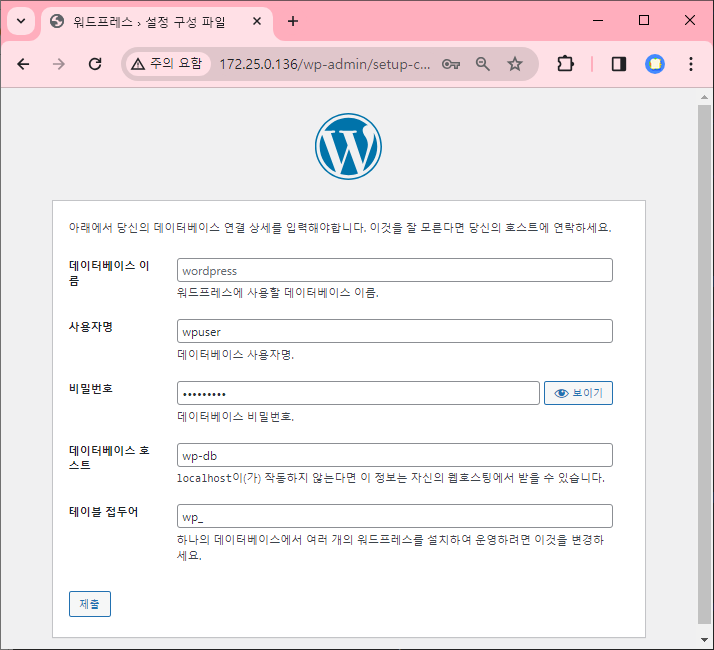Image resolution: width=714 pixels, height=650 pixels.
Task: Open a new browser tab
Action: (293, 21)
